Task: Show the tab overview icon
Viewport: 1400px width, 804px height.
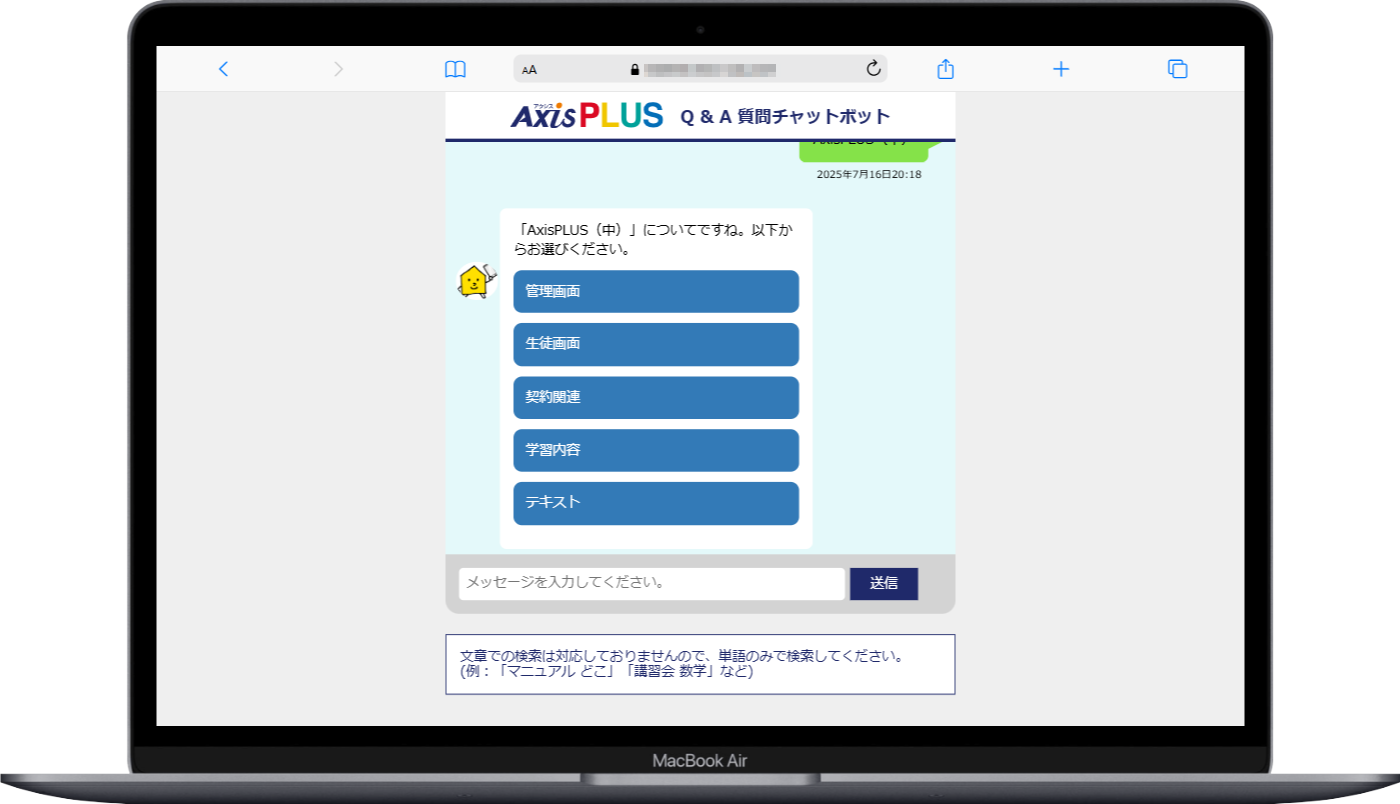Action: pyautogui.click(x=1177, y=69)
